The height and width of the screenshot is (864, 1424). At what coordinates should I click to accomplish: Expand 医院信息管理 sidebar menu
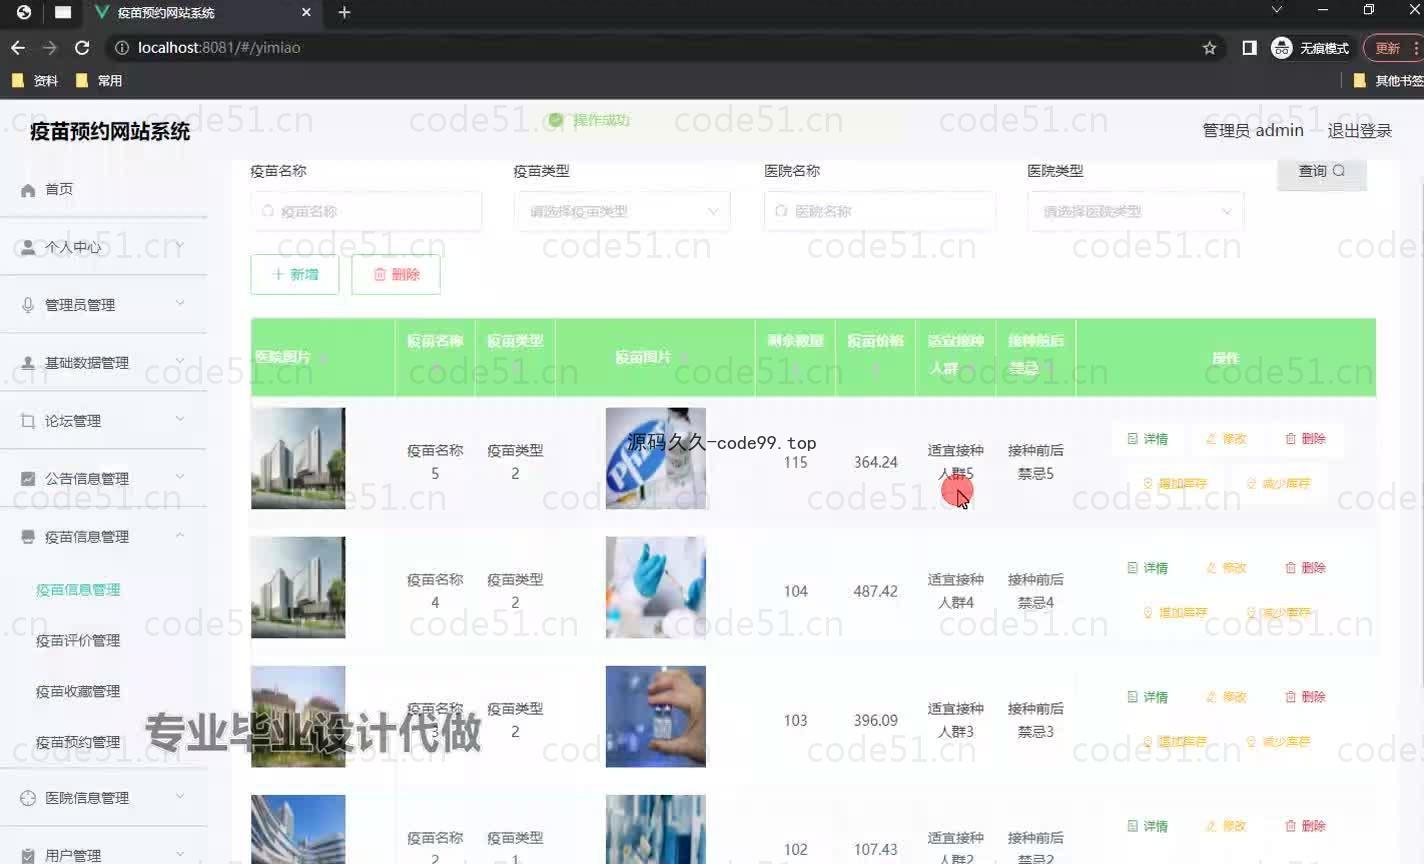pyautogui.click(x=104, y=798)
